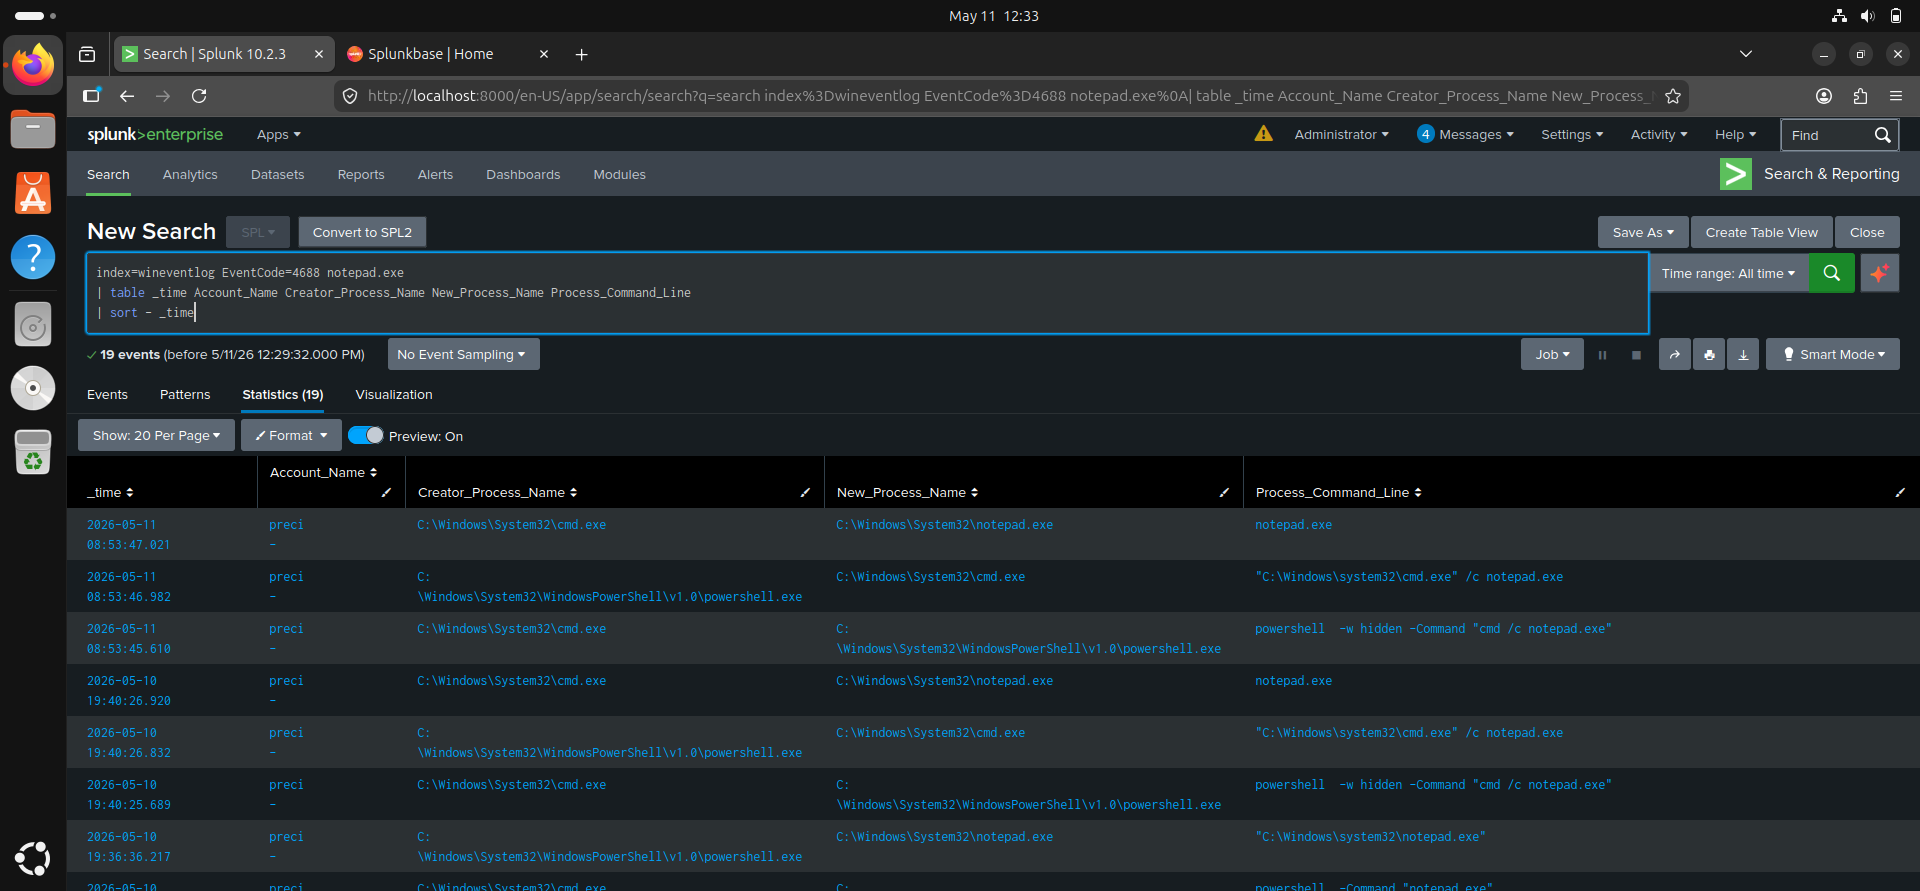Viewport: 1920px width, 891px height.
Task: Stop the search job
Action: click(x=1636, y=355)
